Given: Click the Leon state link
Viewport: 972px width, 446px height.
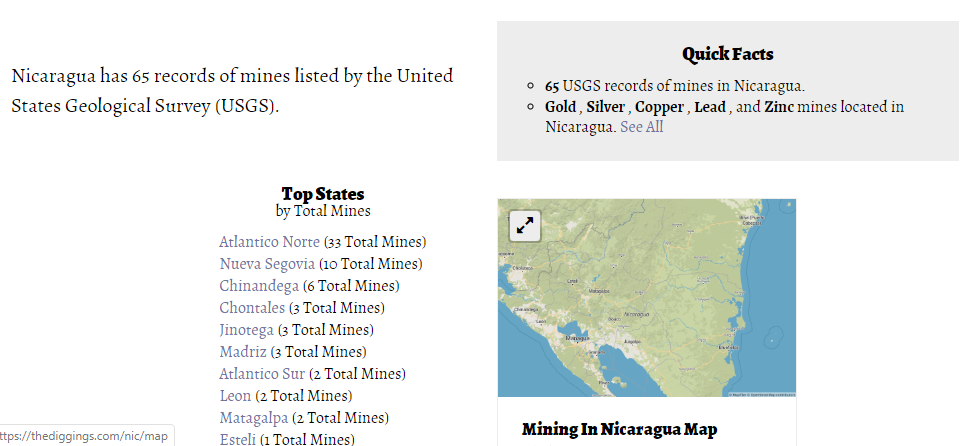Looking at the screenshot, I should coord(235,396).
